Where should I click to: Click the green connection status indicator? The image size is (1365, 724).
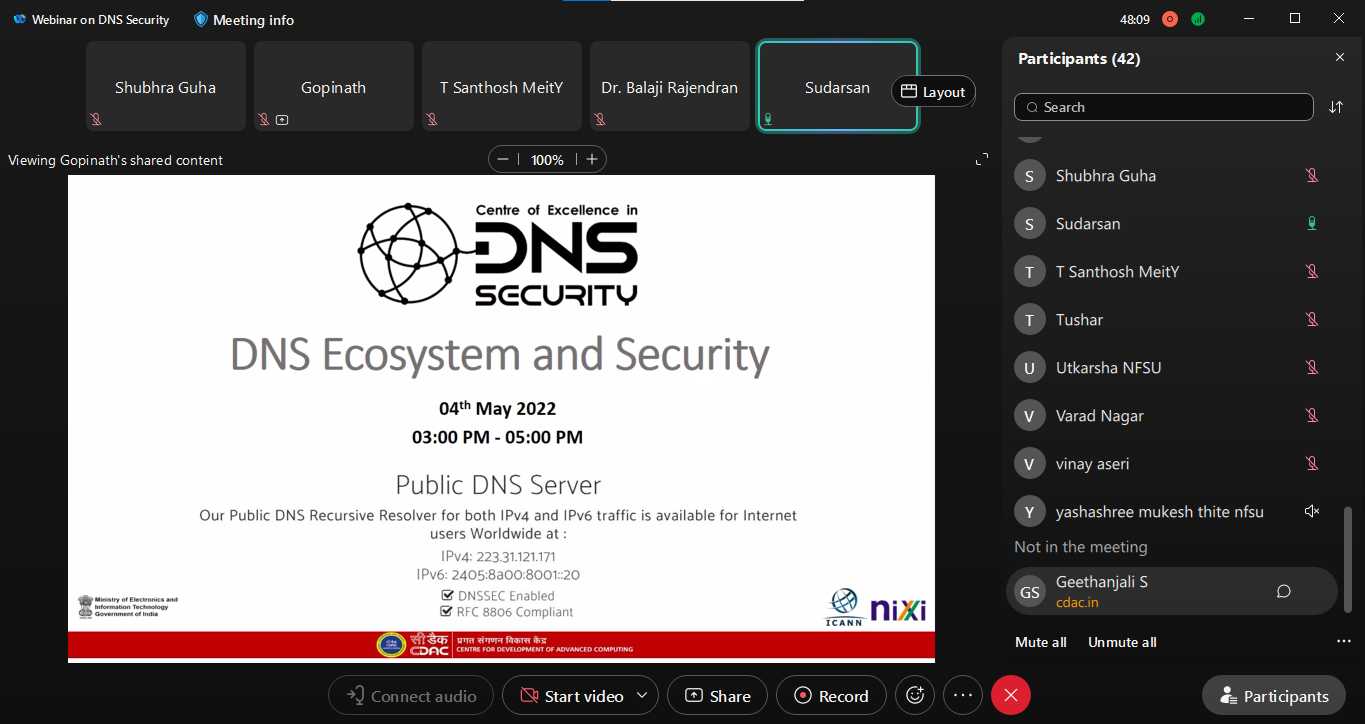(1198, 19)
